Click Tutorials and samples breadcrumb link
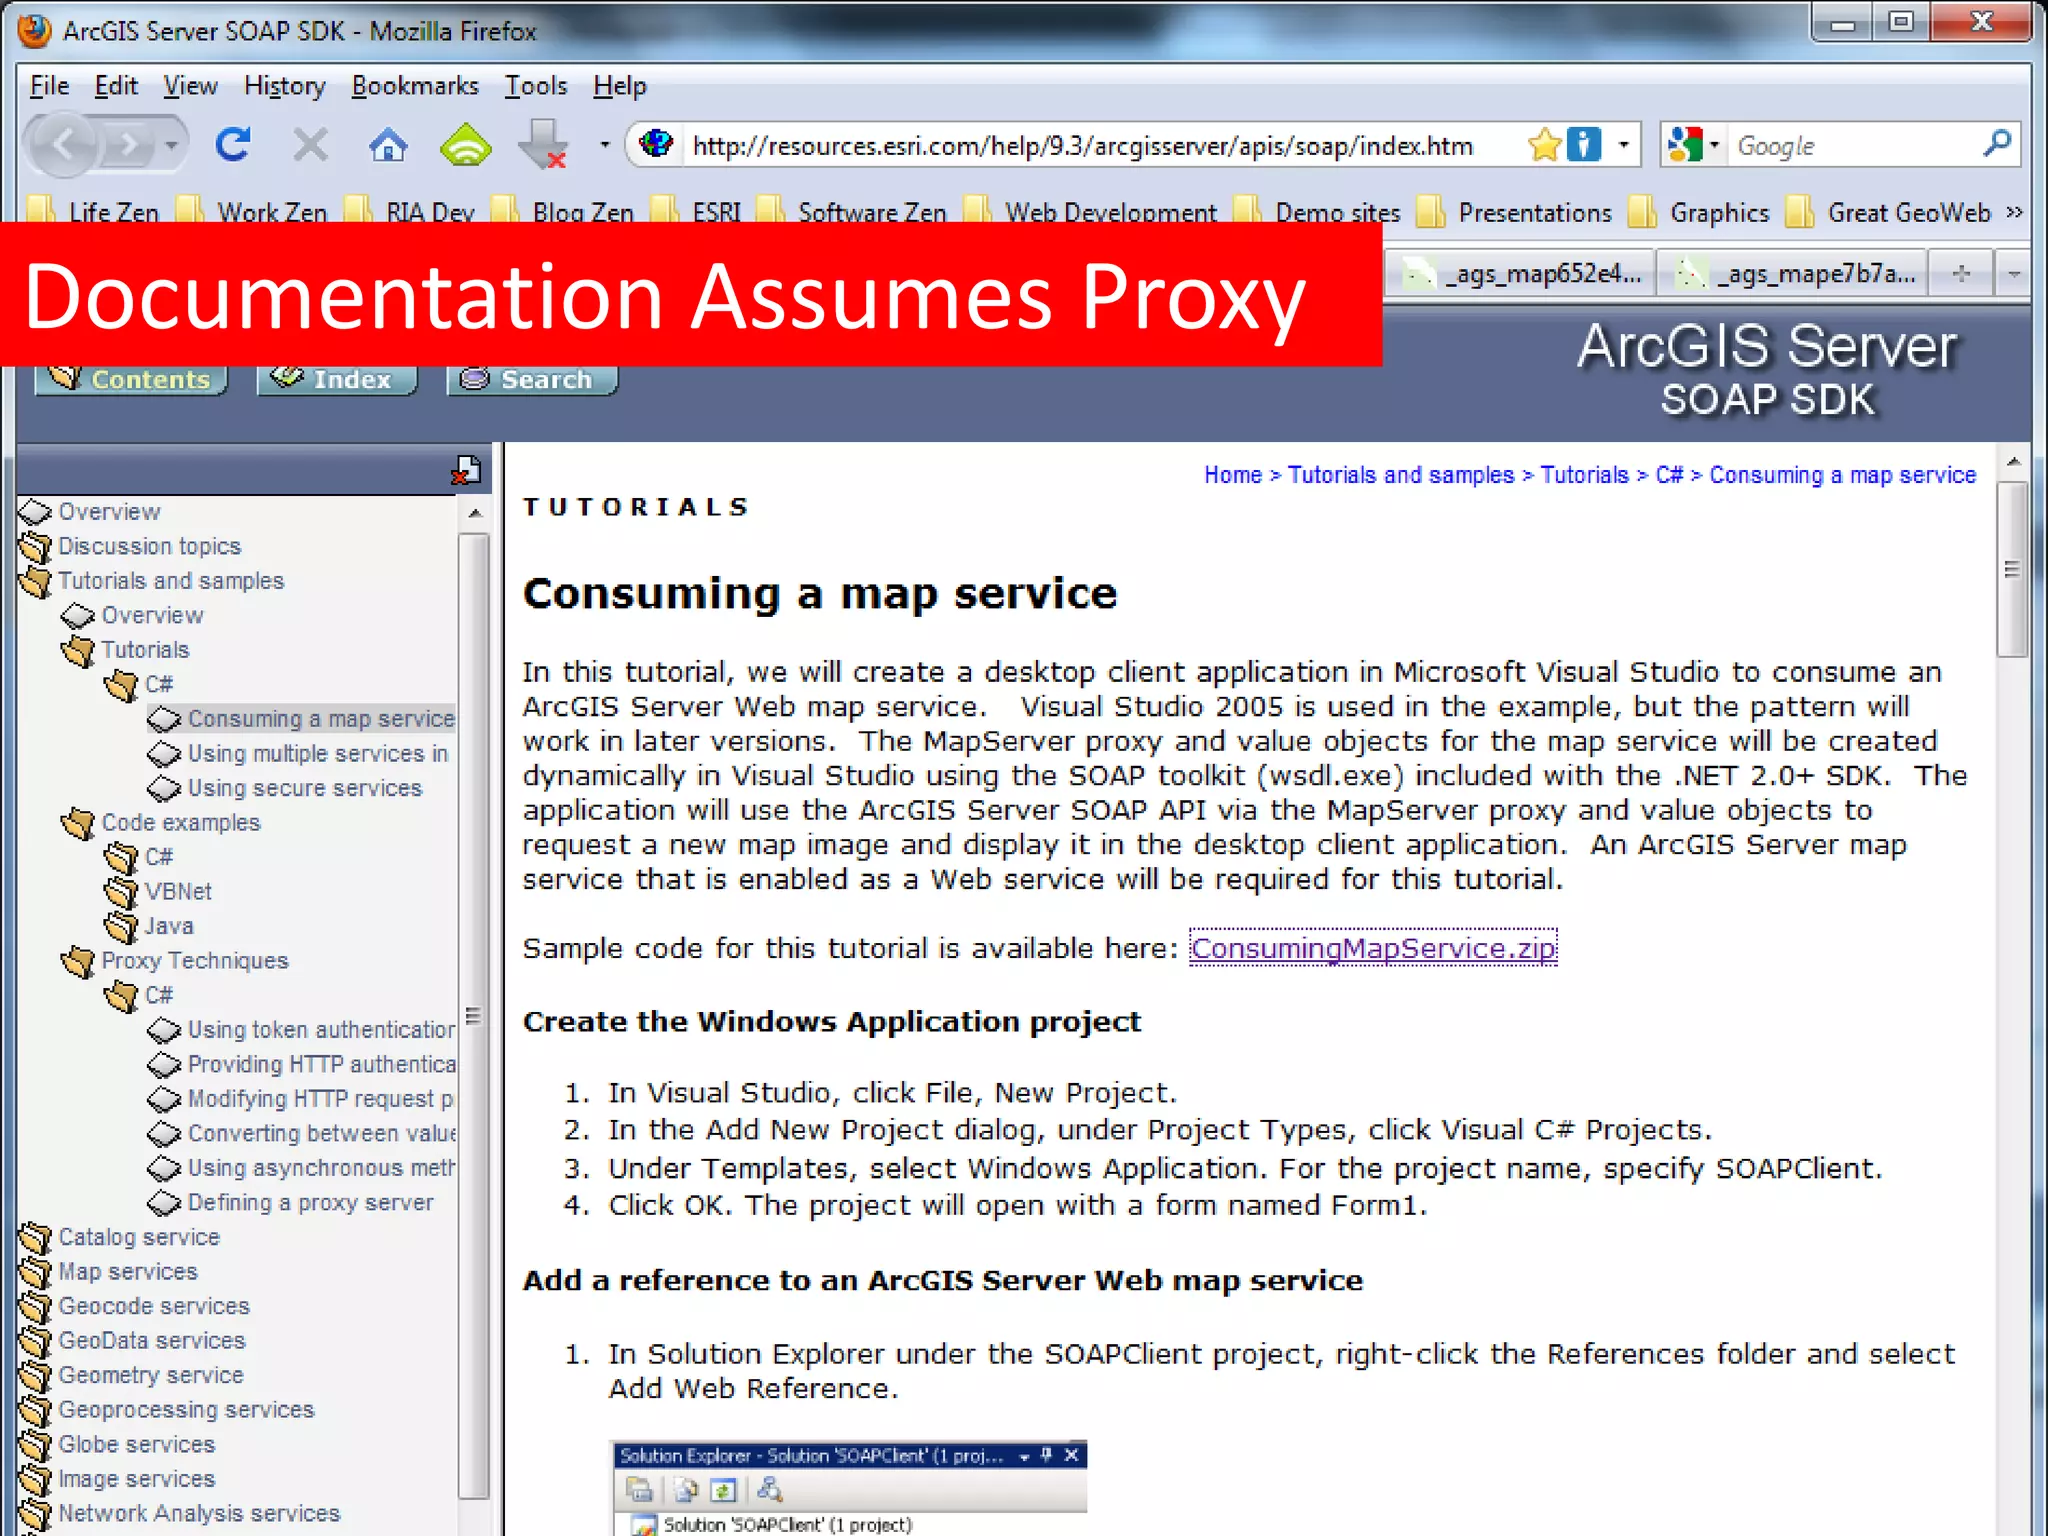2048x1536 pixels. pyautogui.click(x=1401, y=475)
